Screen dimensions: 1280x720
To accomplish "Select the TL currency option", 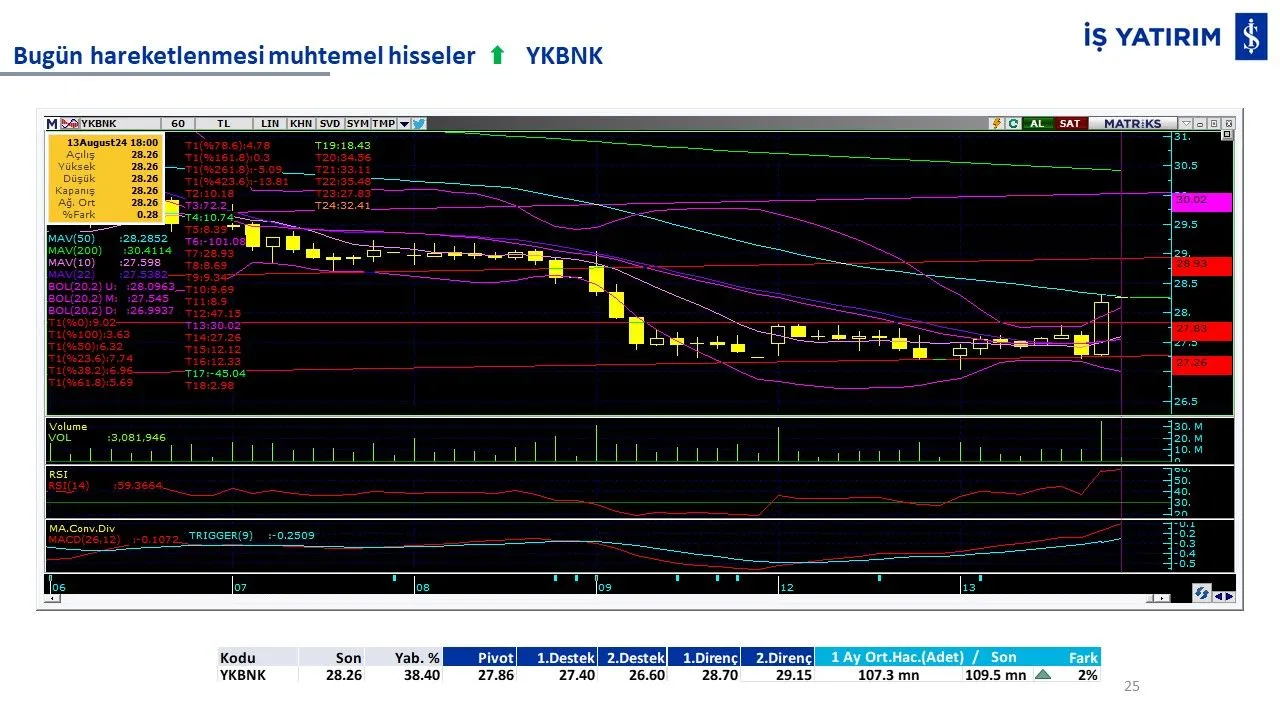I will (x=226, y=124).
